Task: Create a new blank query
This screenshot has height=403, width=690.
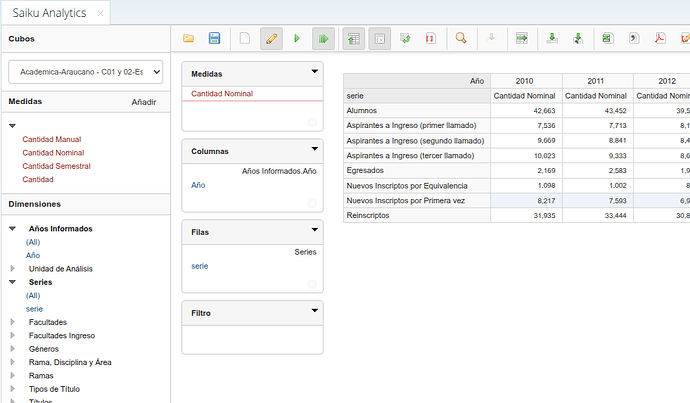Action: [x=245, y=38]
